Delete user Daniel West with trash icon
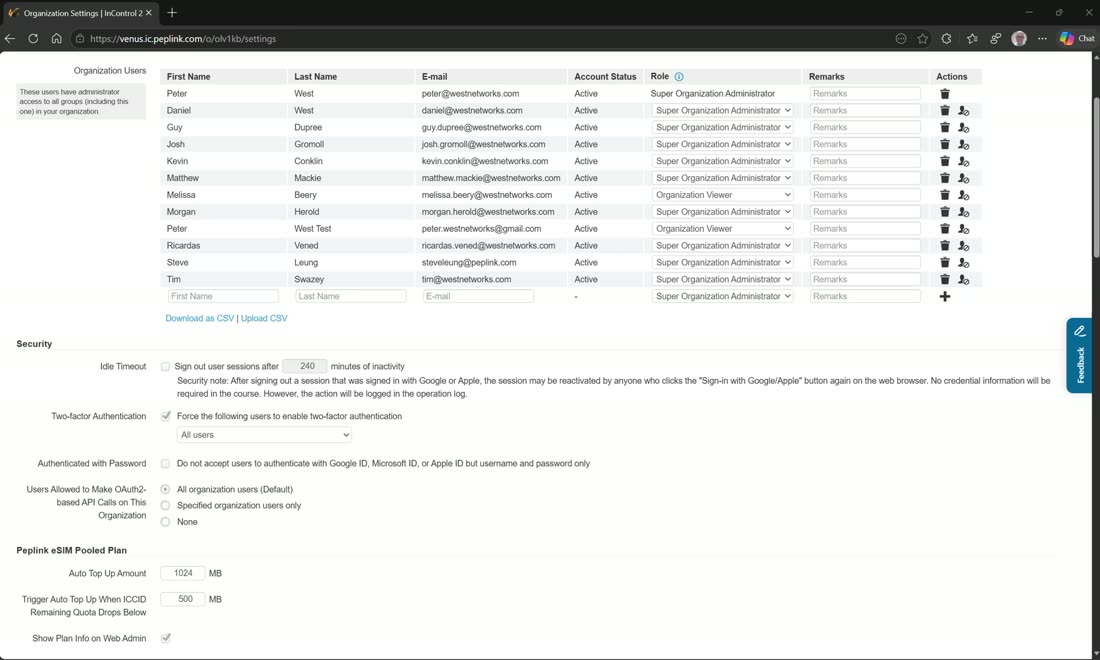The image size is (1100, 660). click(944, 110)
